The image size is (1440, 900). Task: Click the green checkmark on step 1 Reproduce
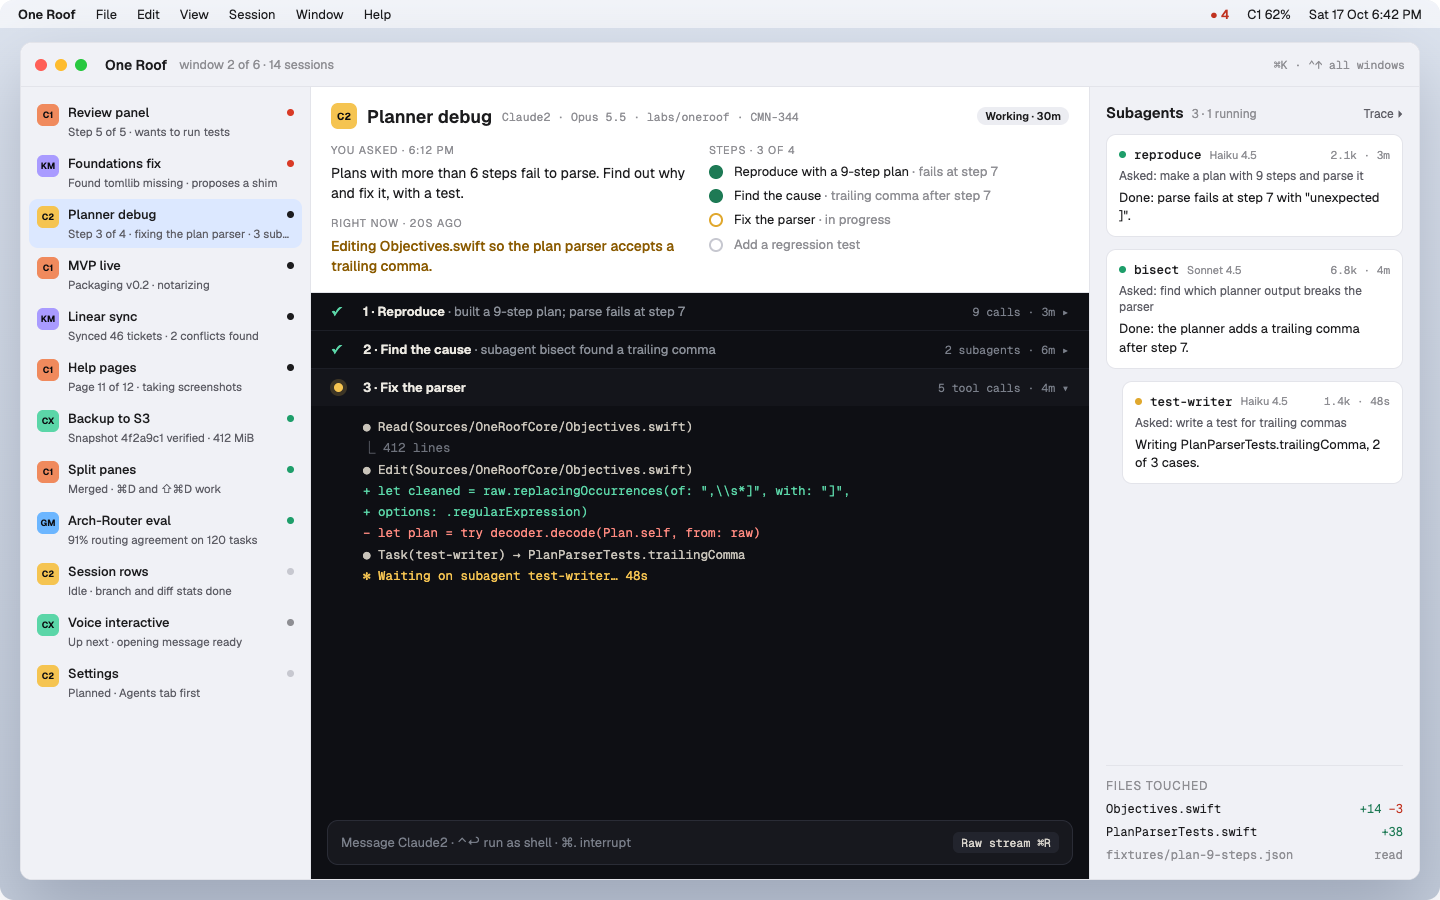(x=338, y=312)
